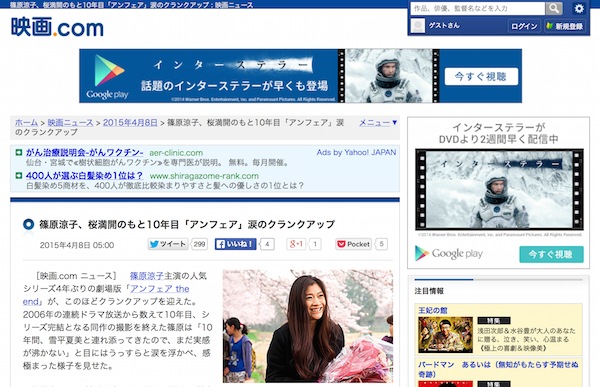
Task: Click the ゲストさん username label
Action: coord(444,26)
